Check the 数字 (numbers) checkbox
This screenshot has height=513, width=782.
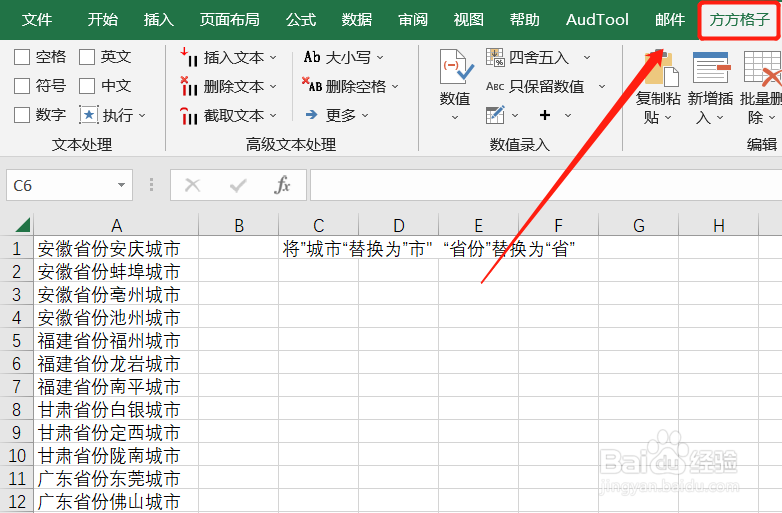tap(22, 115)
